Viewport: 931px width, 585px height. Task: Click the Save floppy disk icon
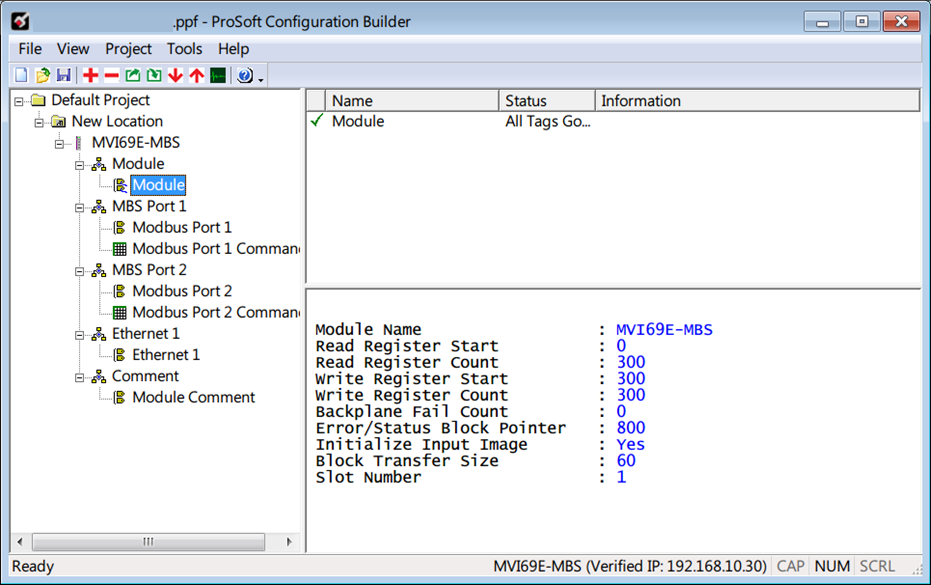click(x=64, y=75)
